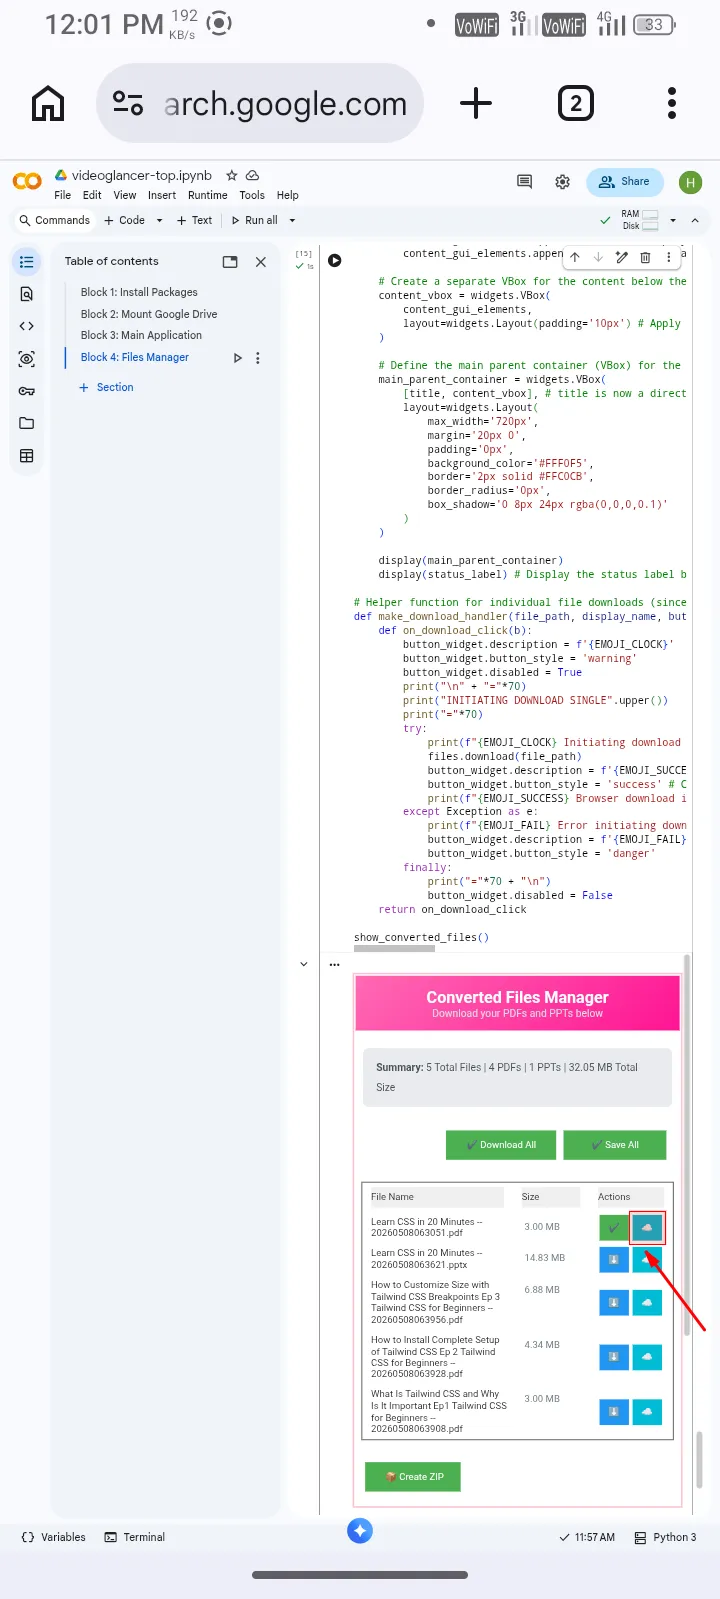720x1599 pixels.
Task: Expand the Code insert dropdown arrow
Action: point(159,220)
